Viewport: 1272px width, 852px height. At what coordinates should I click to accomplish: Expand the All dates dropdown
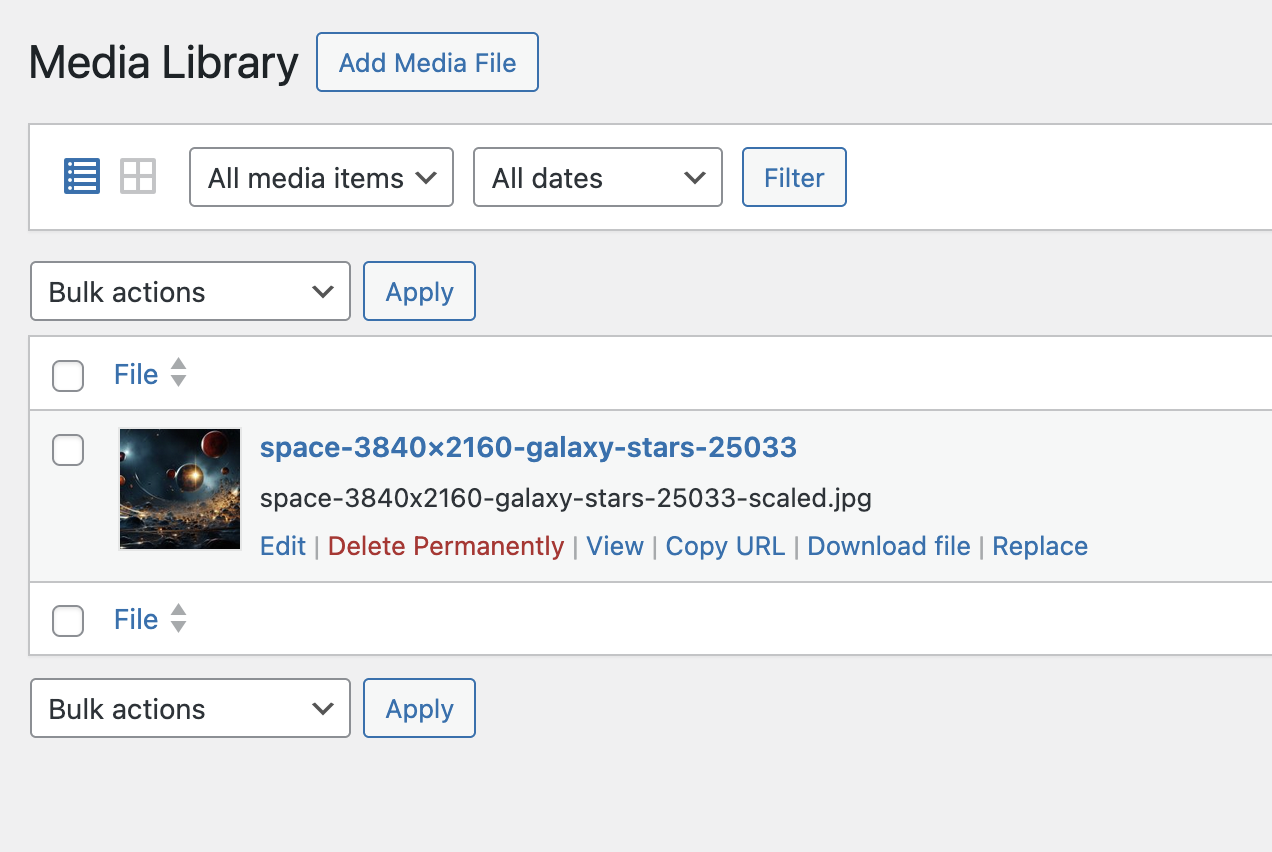click(x=597, y=178)
